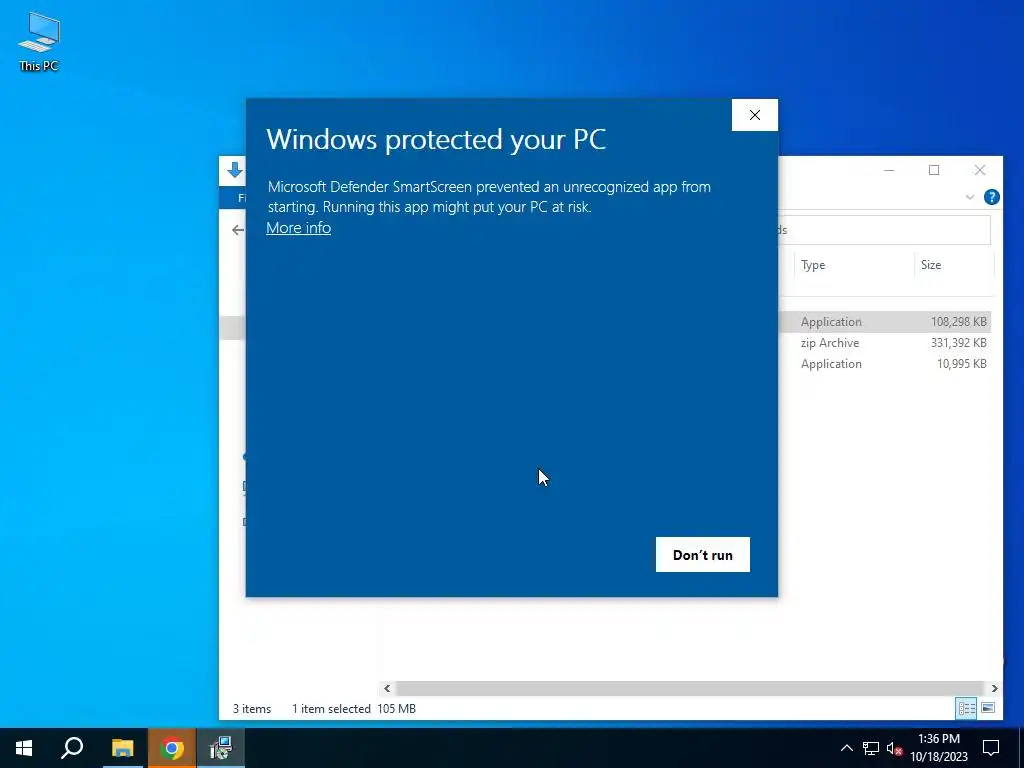
Task: Select the installer app in taskbar
Action: pos(221,748)
